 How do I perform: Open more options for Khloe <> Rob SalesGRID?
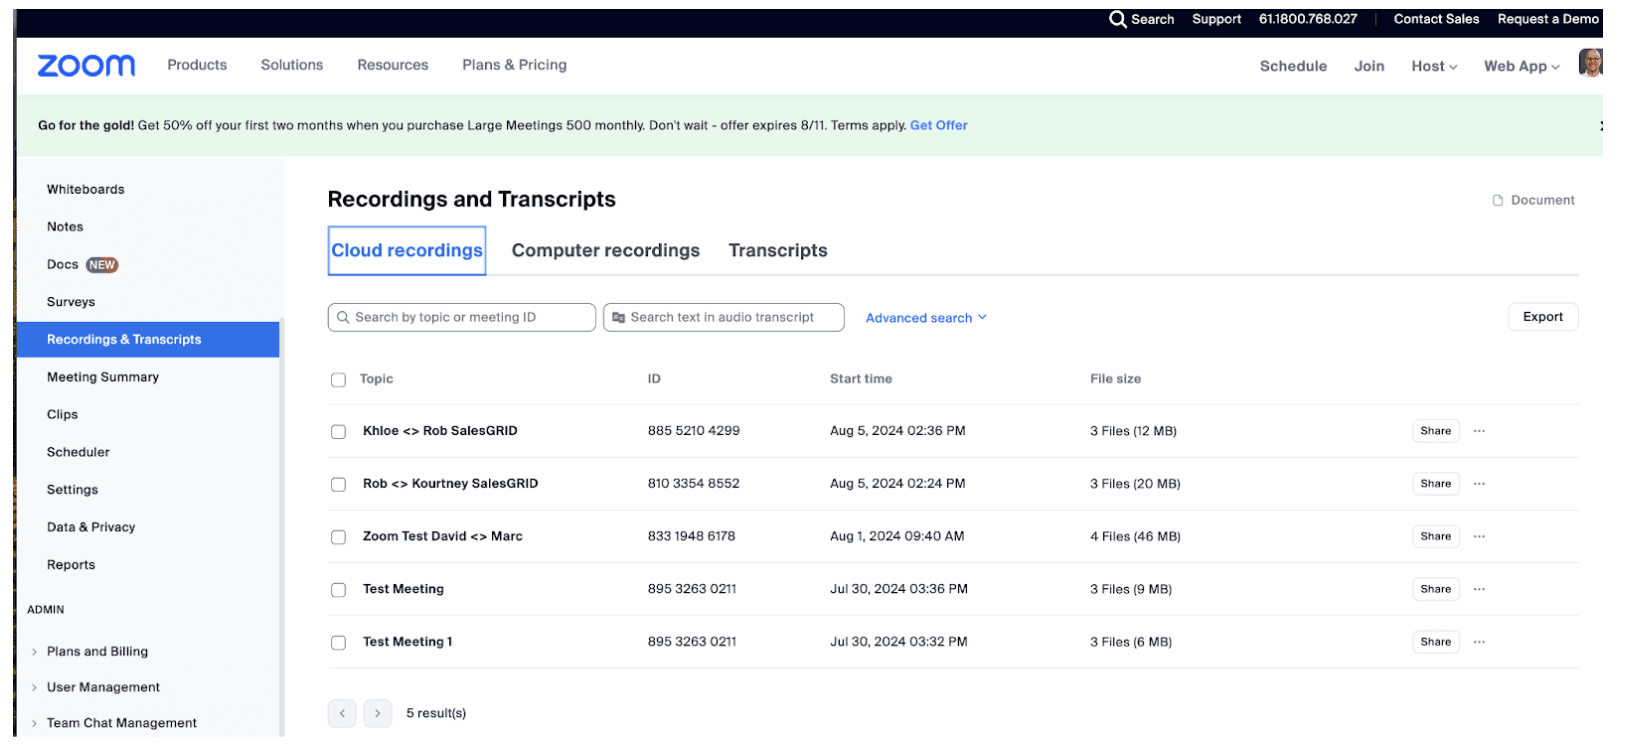(1479, 431)
